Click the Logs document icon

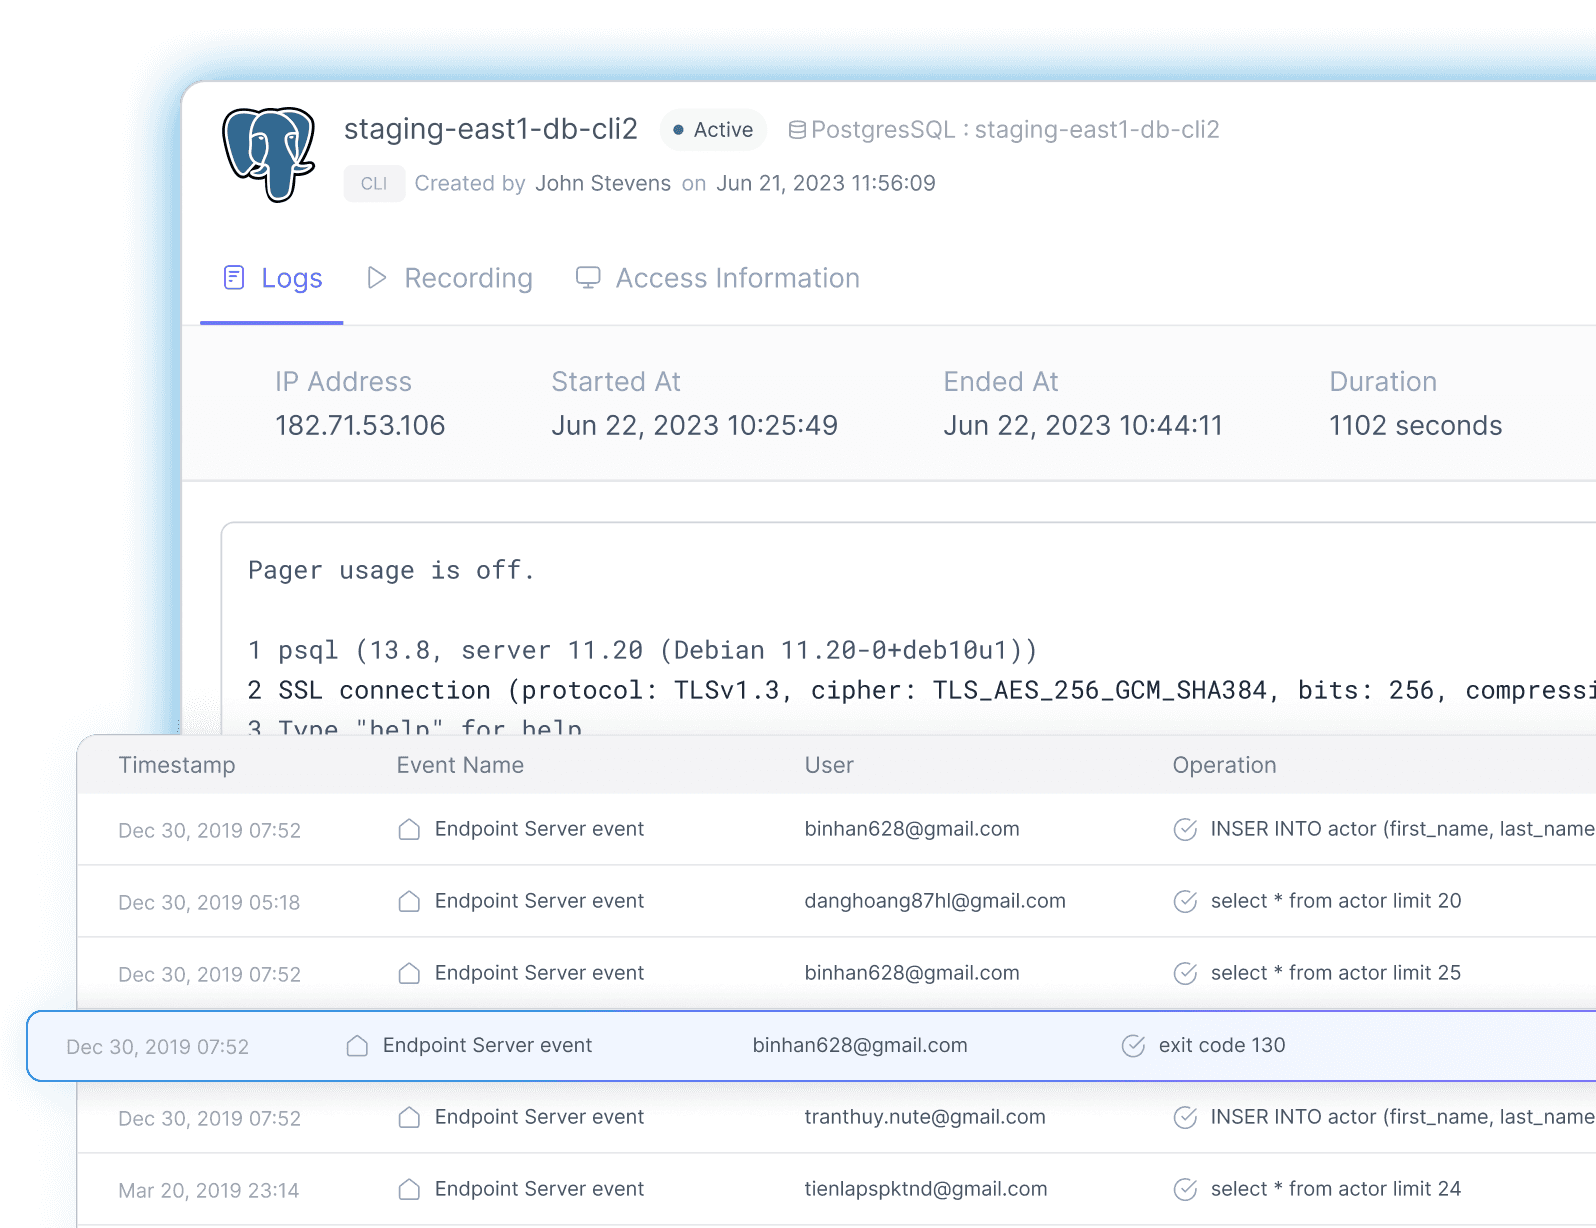(234, 277)
